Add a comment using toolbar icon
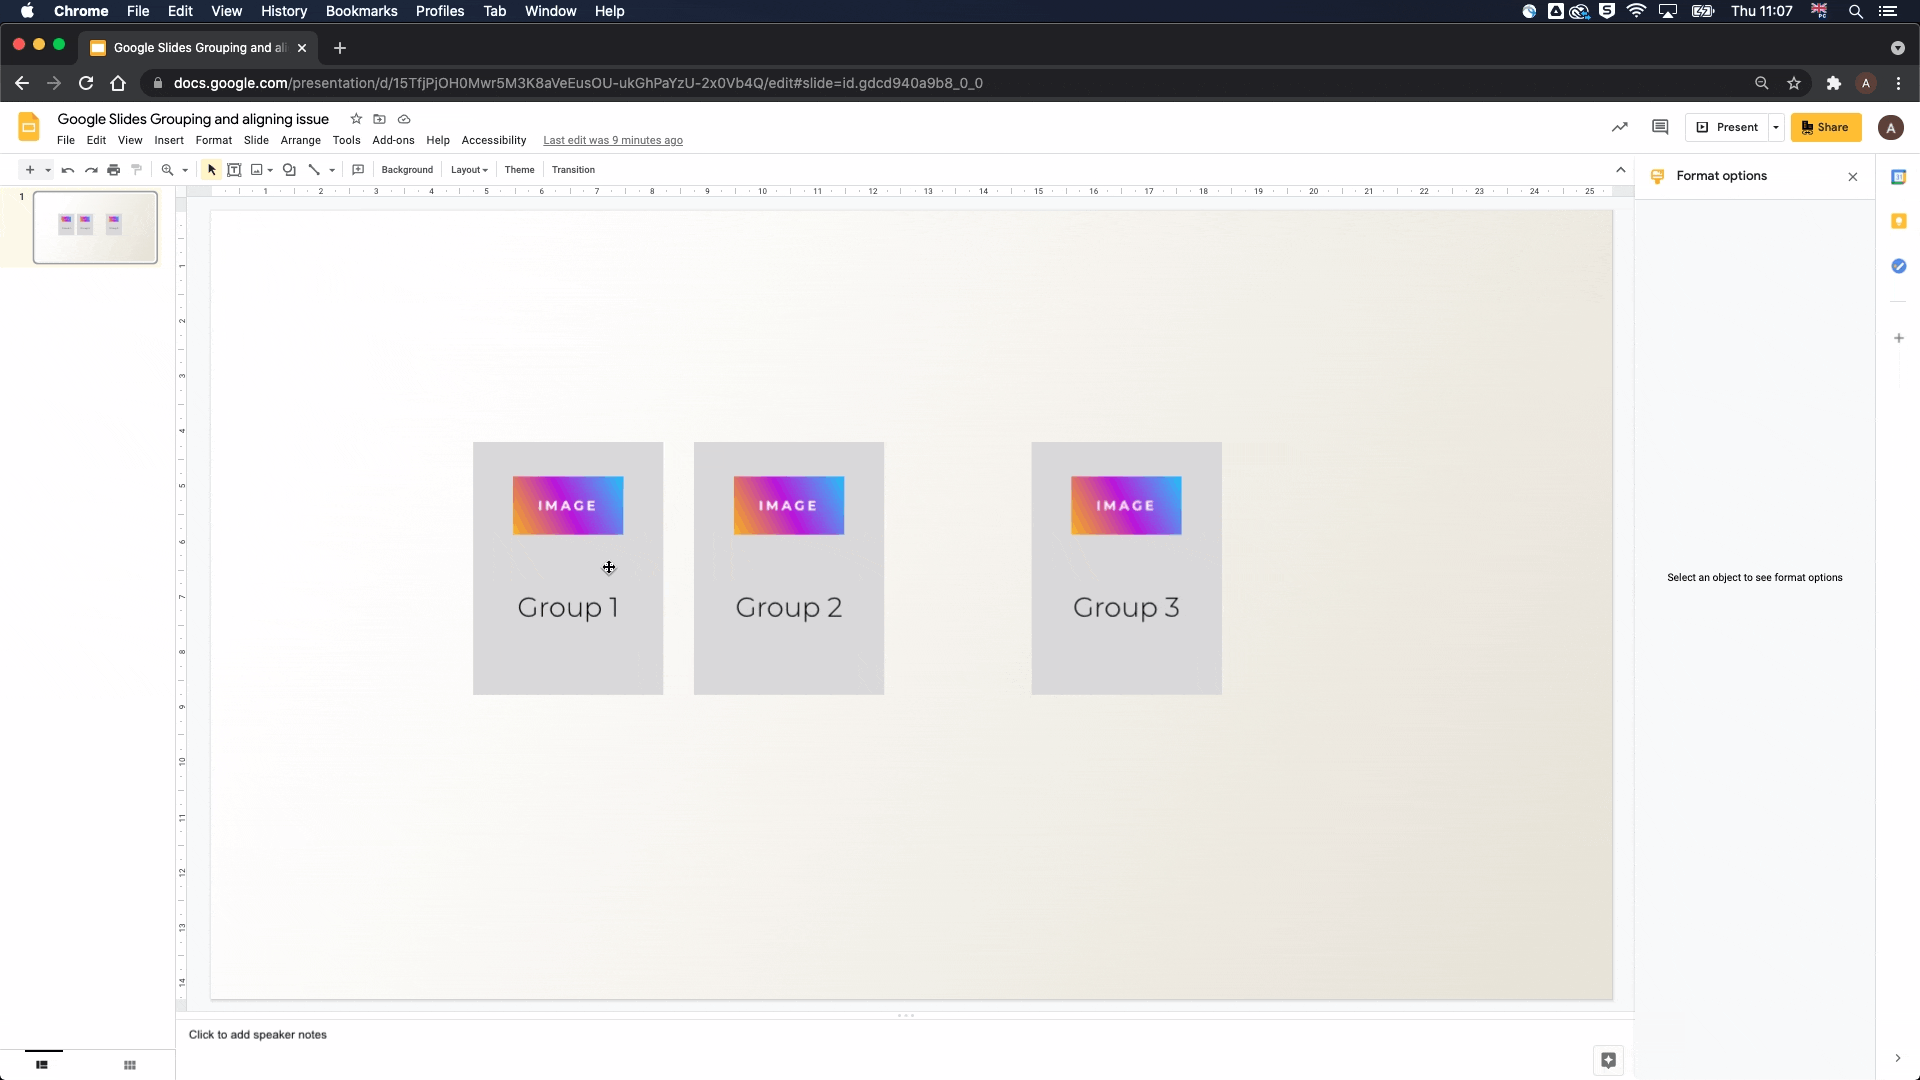This screenshot has height=1080, width=1920. (358, 170)
